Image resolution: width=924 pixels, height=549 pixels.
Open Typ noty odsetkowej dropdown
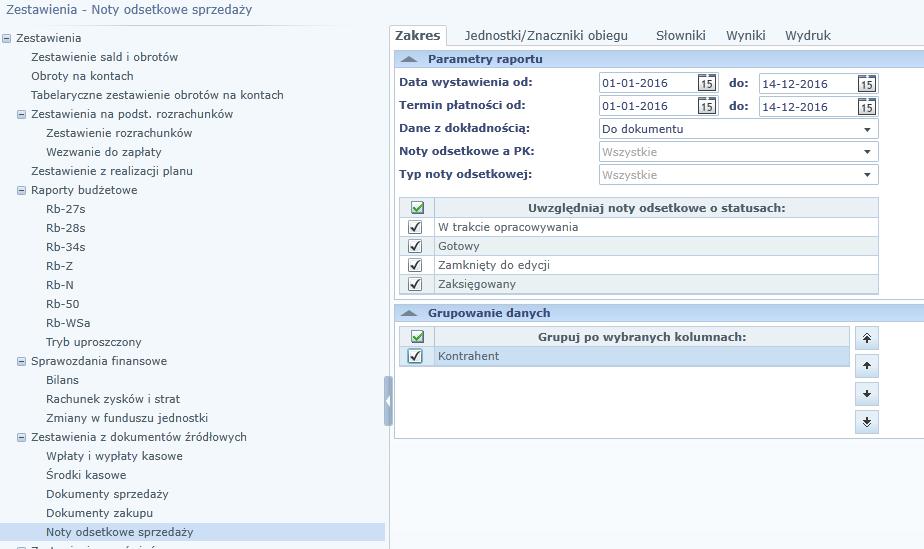[867, 175]
